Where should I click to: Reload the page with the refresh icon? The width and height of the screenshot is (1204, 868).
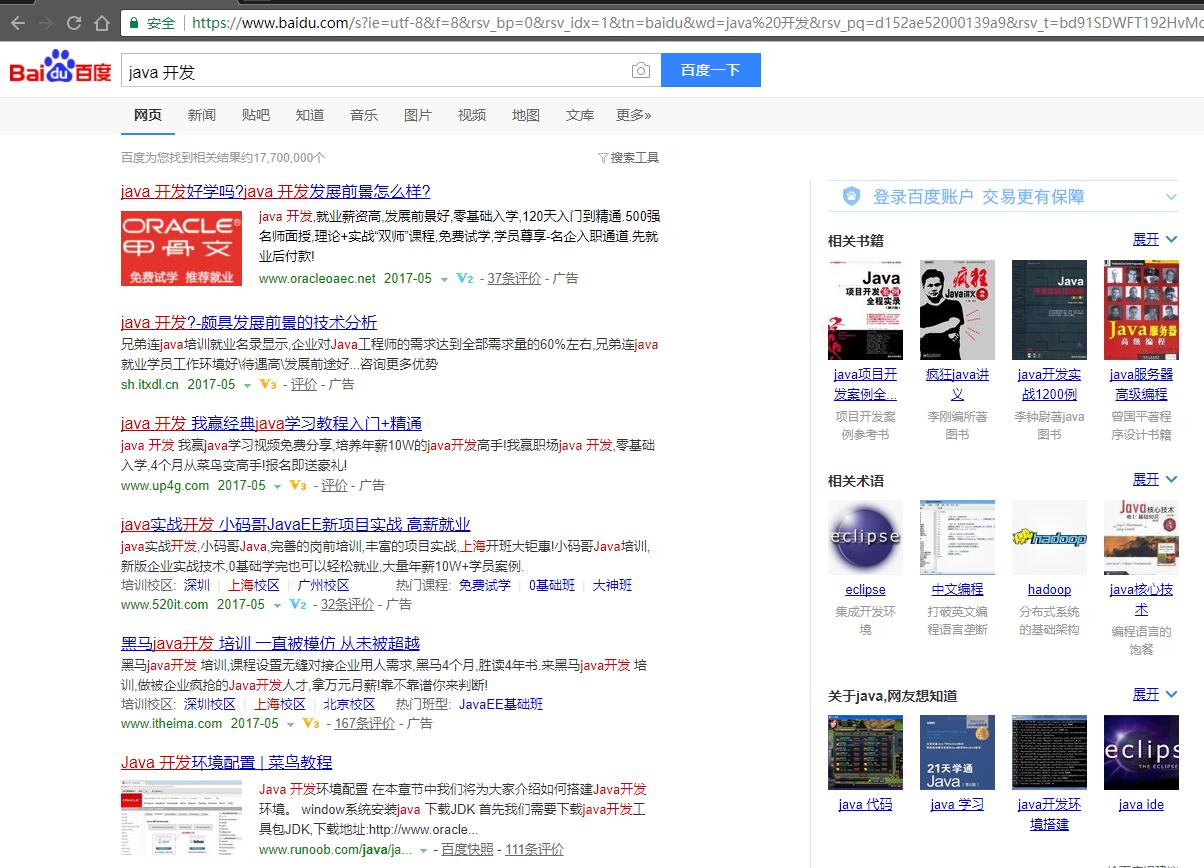[x=74, y=22]
